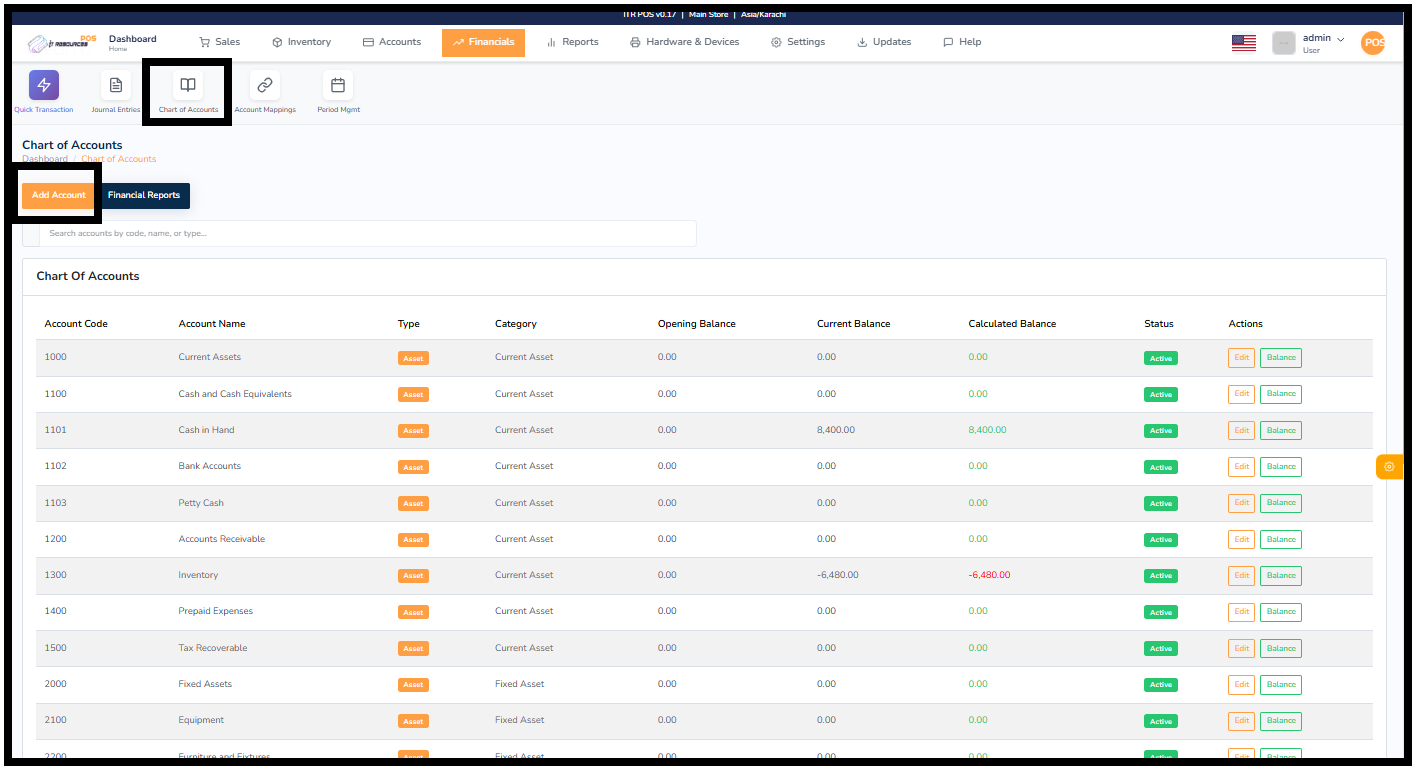Open the Reports menu
The height and width of the screenshot is (772, 1420).
[572, 42]
